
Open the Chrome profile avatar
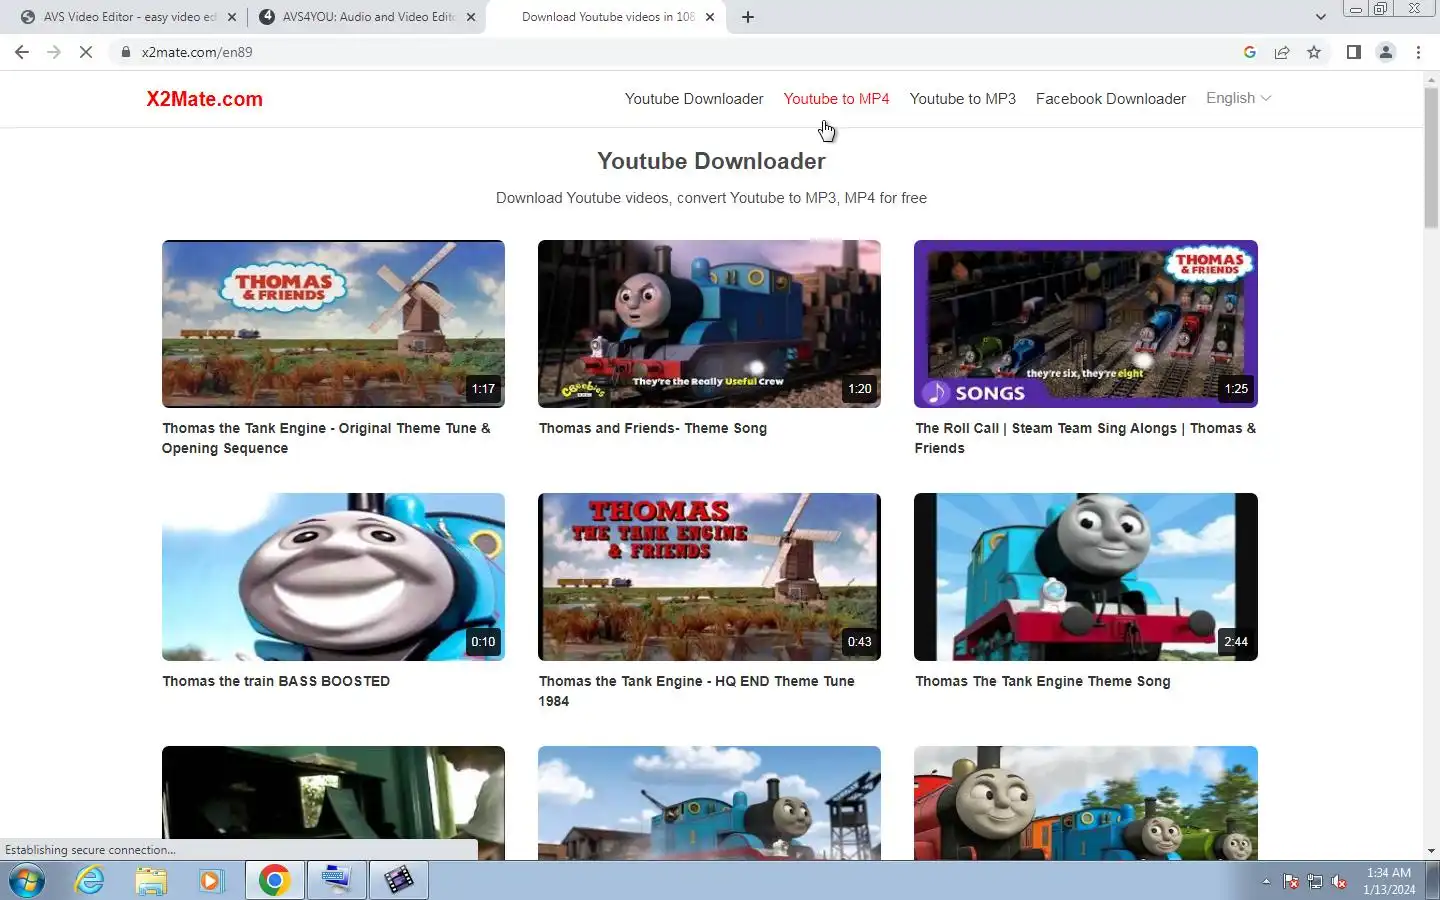1386,52
